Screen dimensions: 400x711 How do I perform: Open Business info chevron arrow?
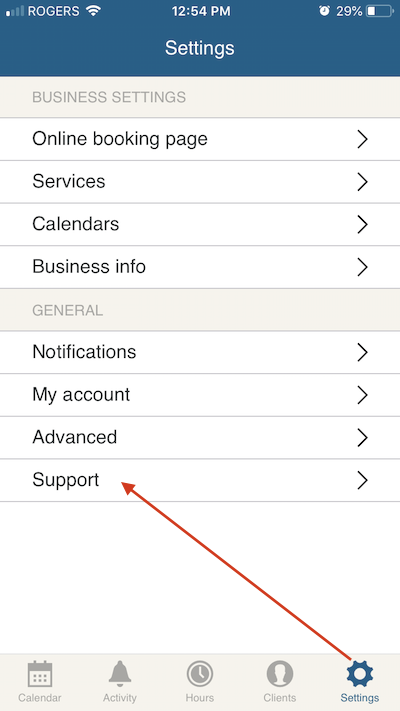point(362,267)
